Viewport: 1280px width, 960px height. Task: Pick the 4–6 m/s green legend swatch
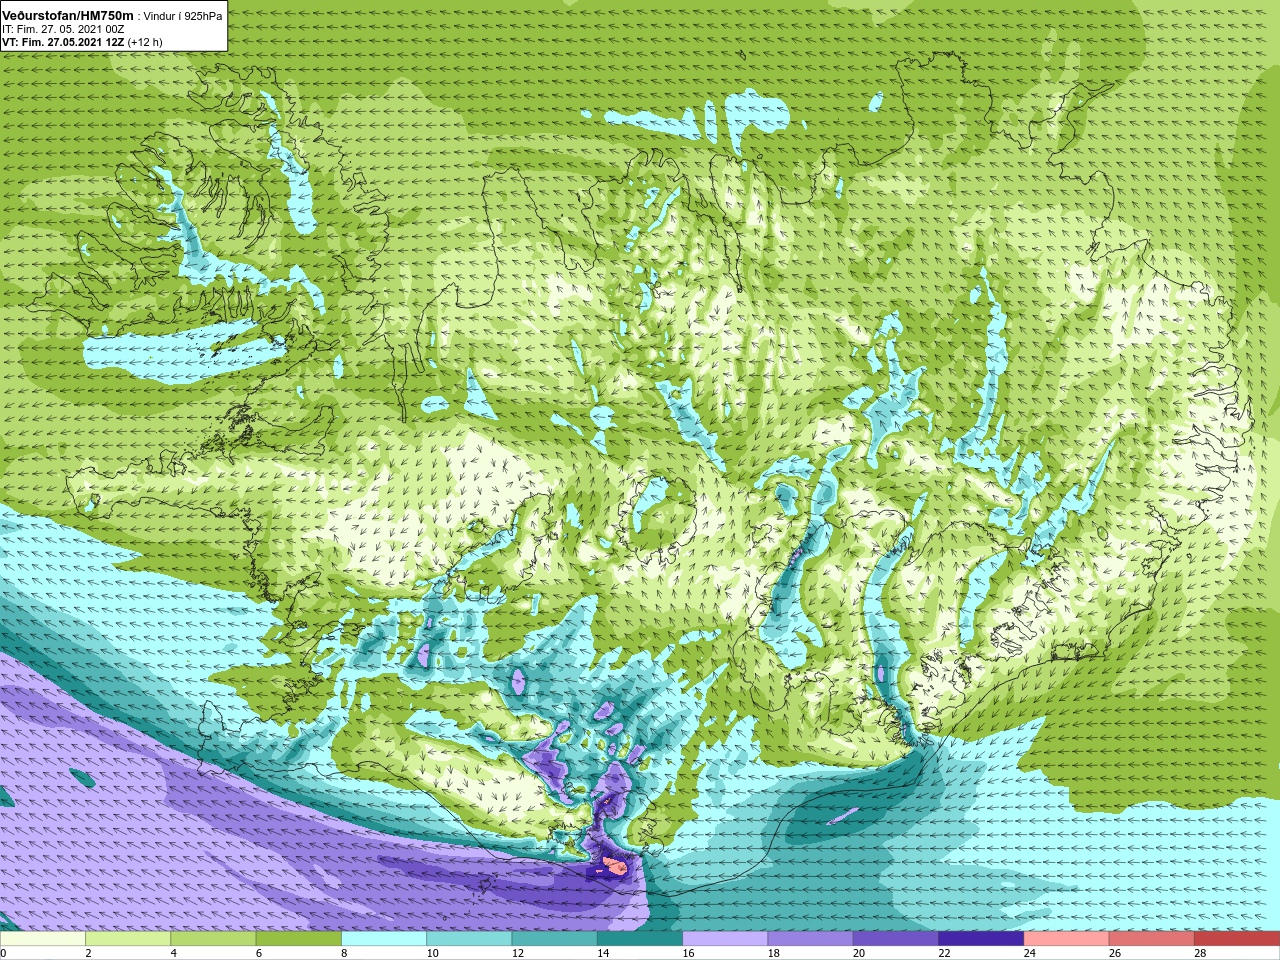coord(213,939)
